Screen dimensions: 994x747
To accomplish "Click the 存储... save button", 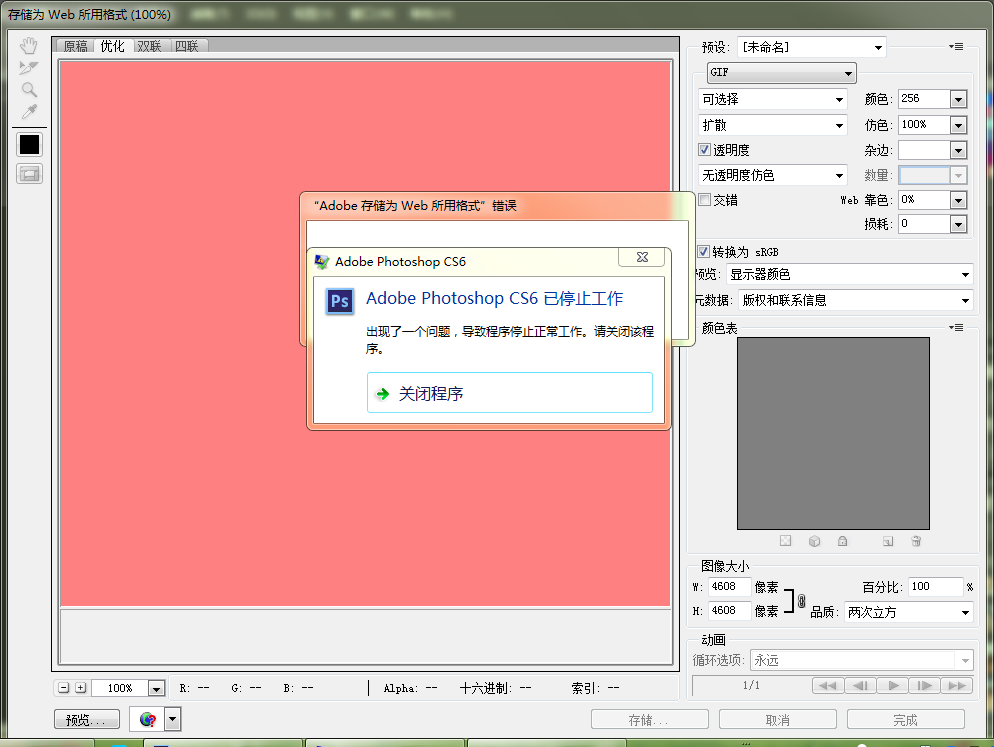I will (x=649, y=720).
